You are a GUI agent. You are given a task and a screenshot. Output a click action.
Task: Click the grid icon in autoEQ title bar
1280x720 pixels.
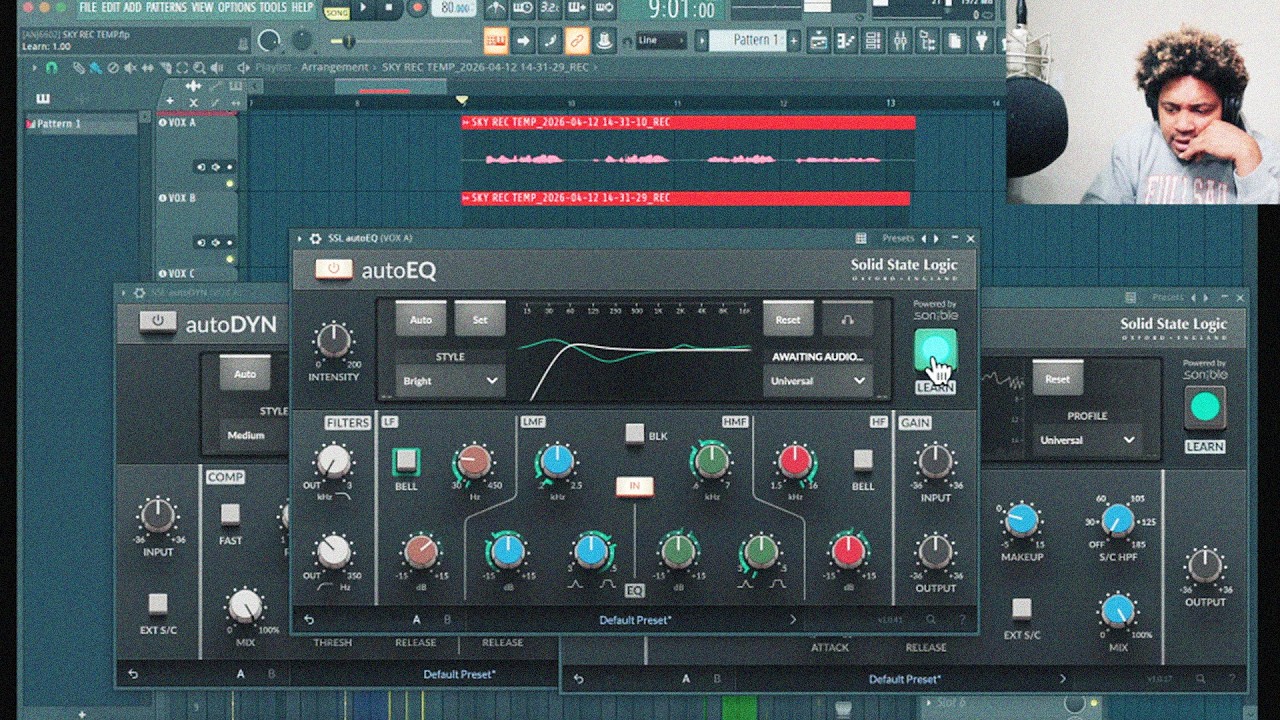pyautogui.click(x=861, y=238)
